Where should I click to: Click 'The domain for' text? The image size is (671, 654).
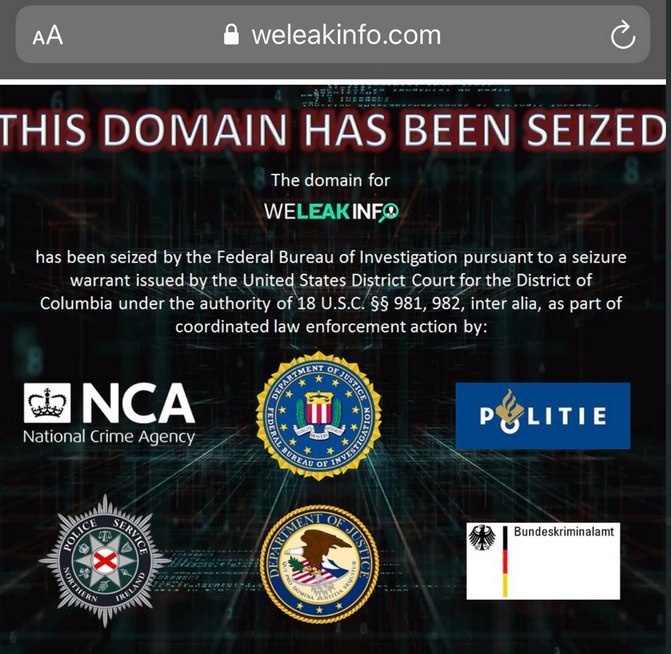[330, 180]
